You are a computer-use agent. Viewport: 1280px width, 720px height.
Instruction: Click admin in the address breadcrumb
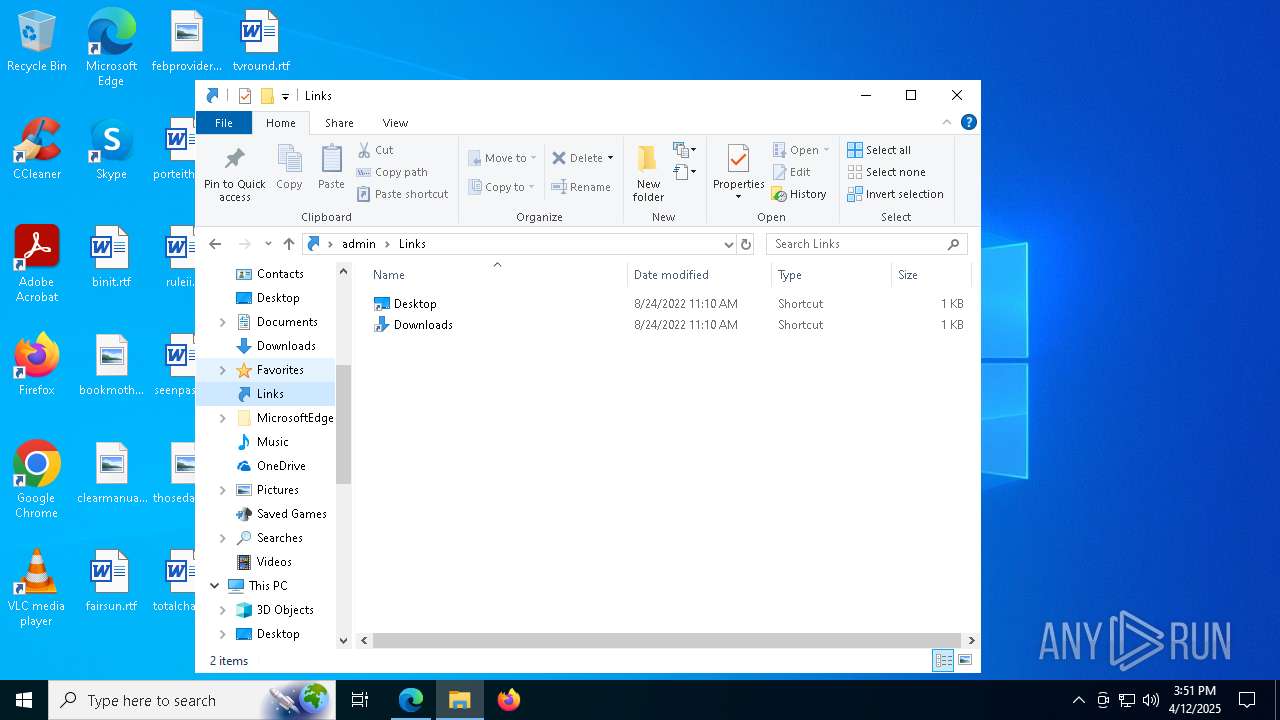(x=359, y=244)
